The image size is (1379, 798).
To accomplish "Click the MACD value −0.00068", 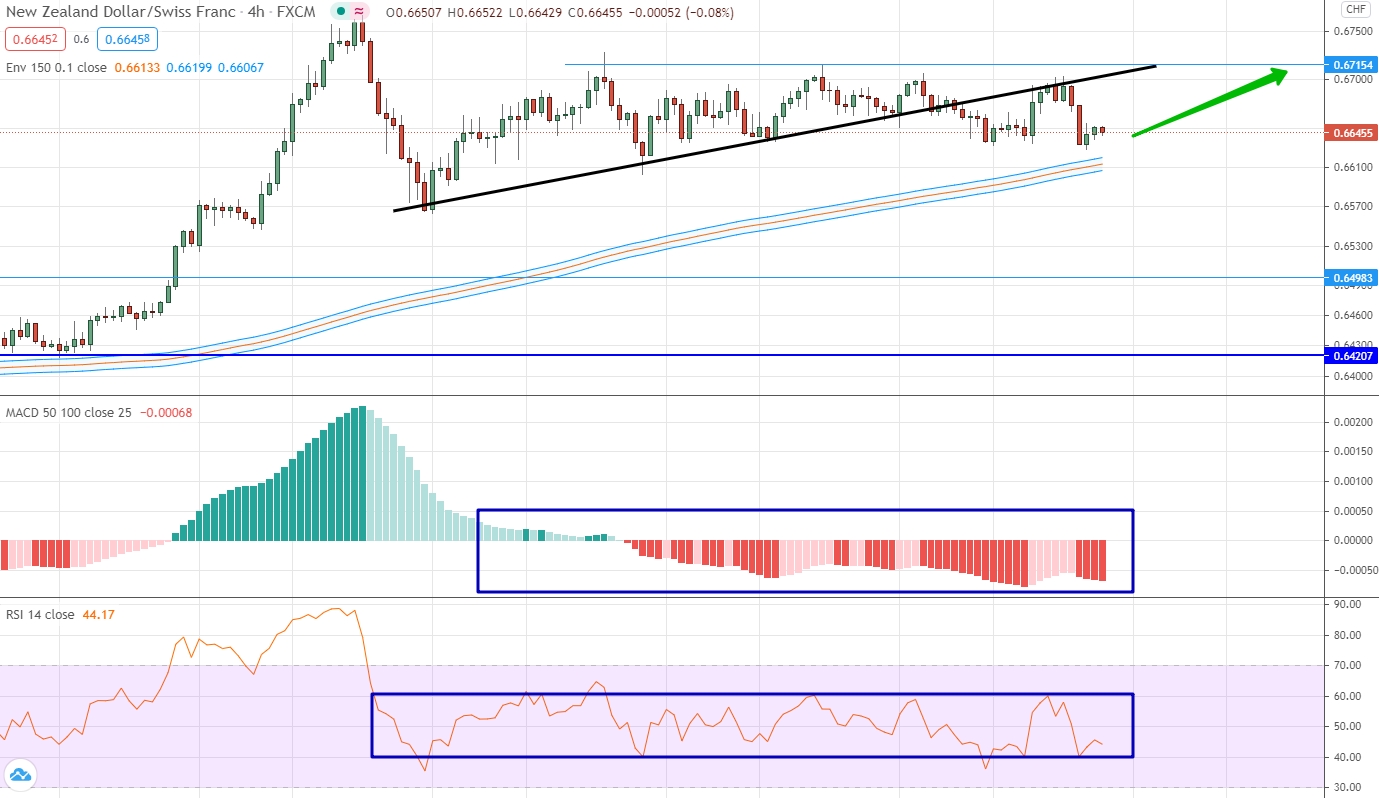I will click(166, 412).
